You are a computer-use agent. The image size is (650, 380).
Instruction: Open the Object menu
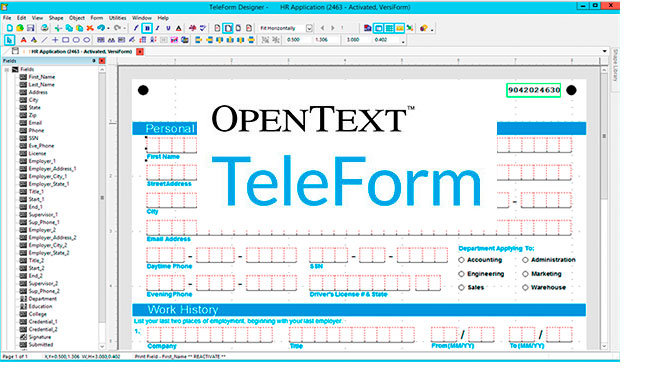pos(77,18)
